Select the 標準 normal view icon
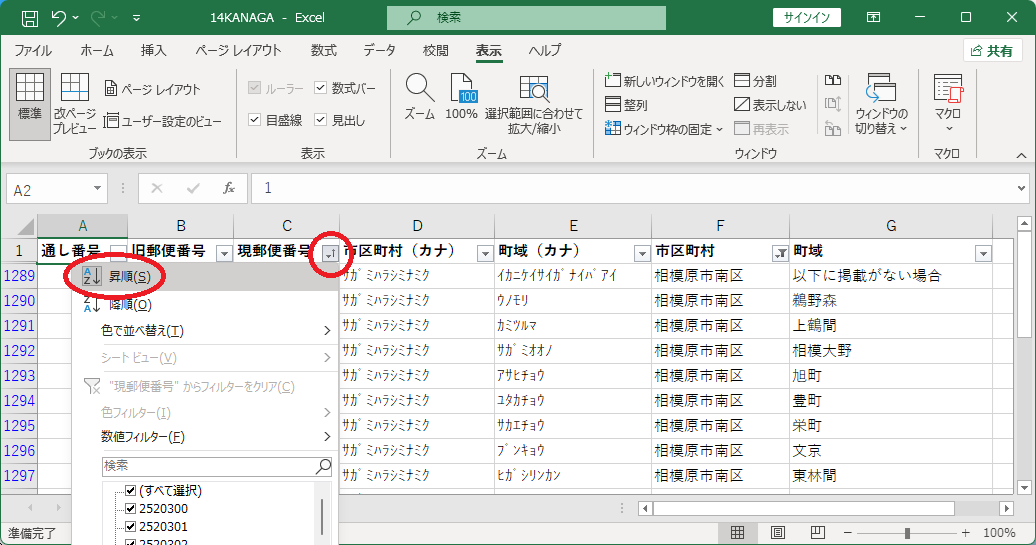 pos(30,104)
